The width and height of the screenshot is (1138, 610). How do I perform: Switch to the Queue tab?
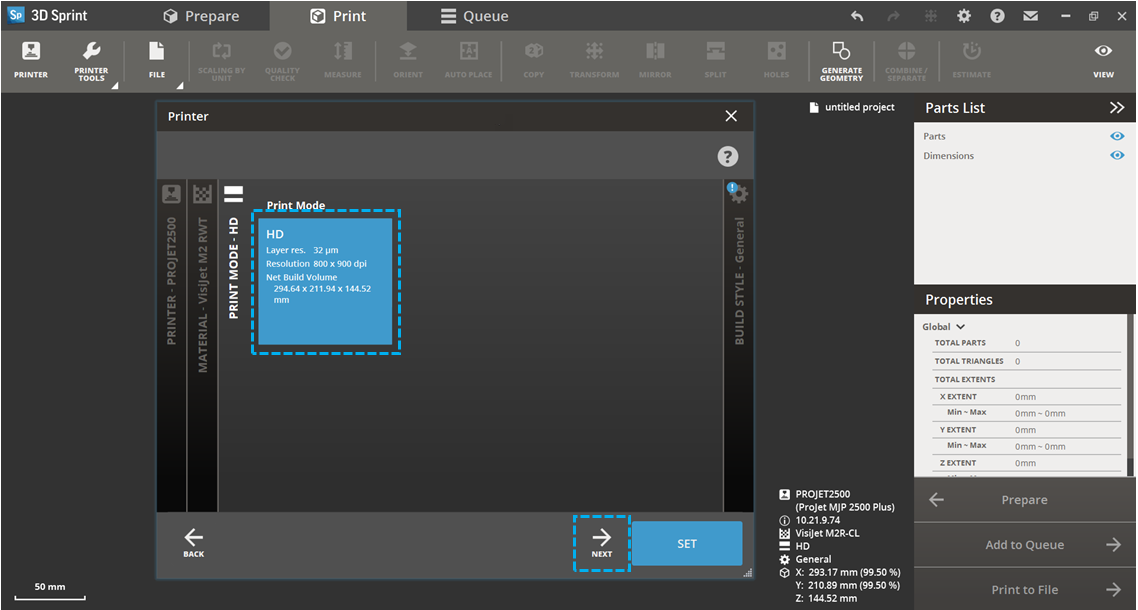(x=474, y=16)
